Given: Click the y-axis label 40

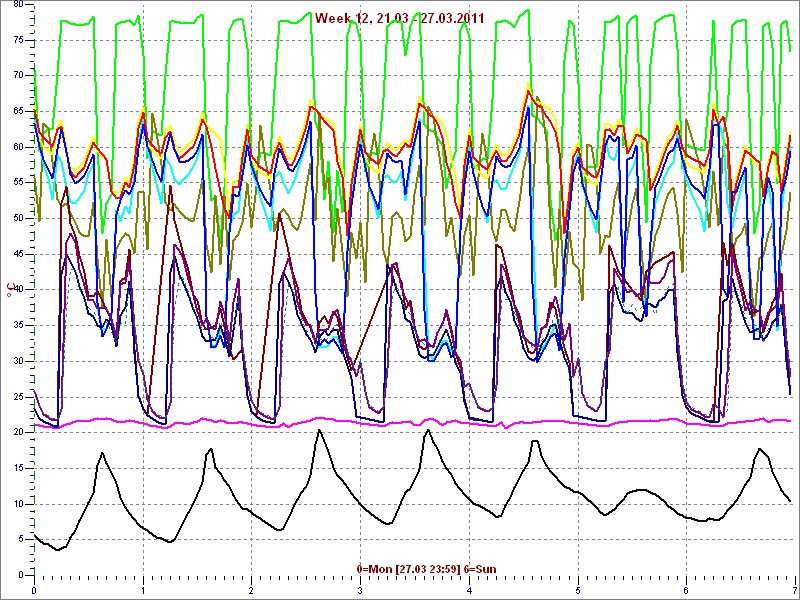Looking at the screenshot, I should (x=18, y=289).
